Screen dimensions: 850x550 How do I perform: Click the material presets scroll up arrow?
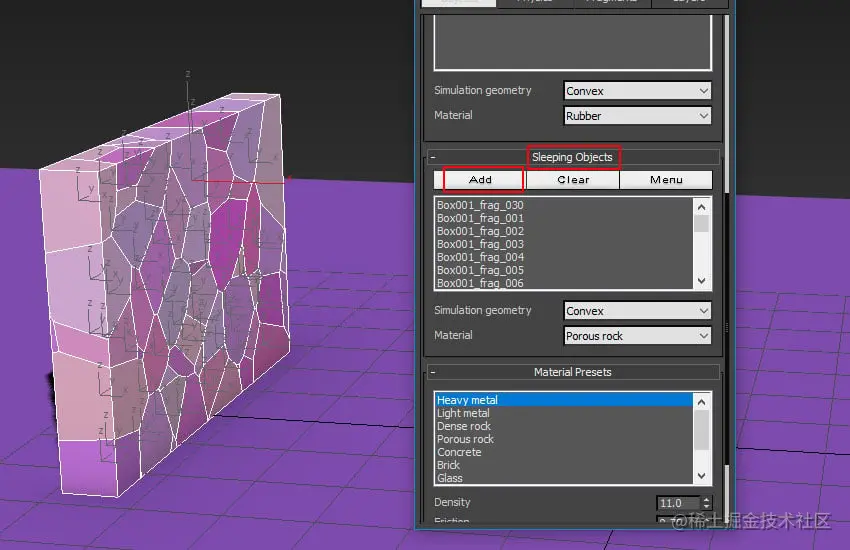coord(701,402)
